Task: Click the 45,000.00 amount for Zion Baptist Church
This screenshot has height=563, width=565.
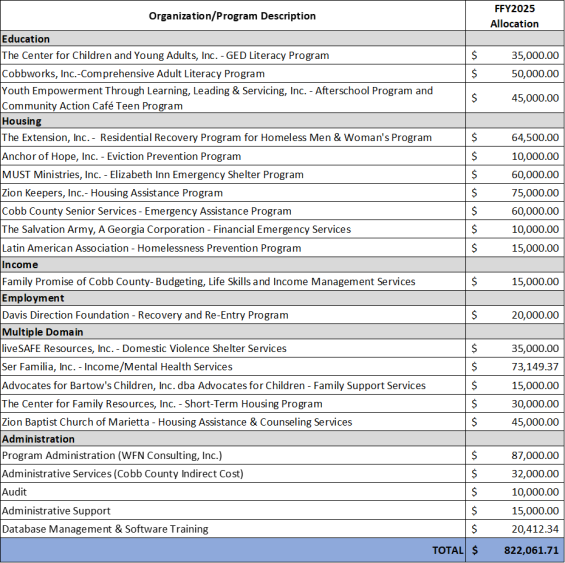Action: click(535, 422)
